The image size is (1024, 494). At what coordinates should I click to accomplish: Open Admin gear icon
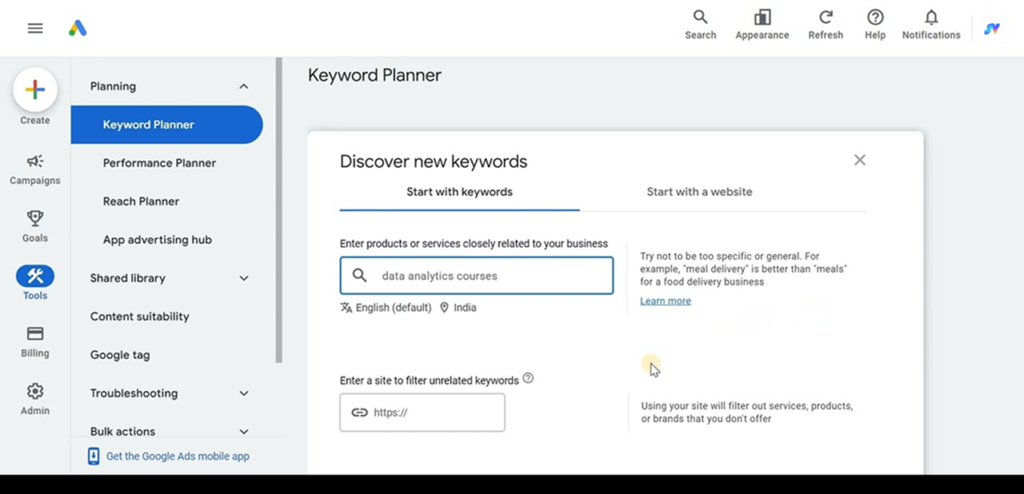pos(35,399)
